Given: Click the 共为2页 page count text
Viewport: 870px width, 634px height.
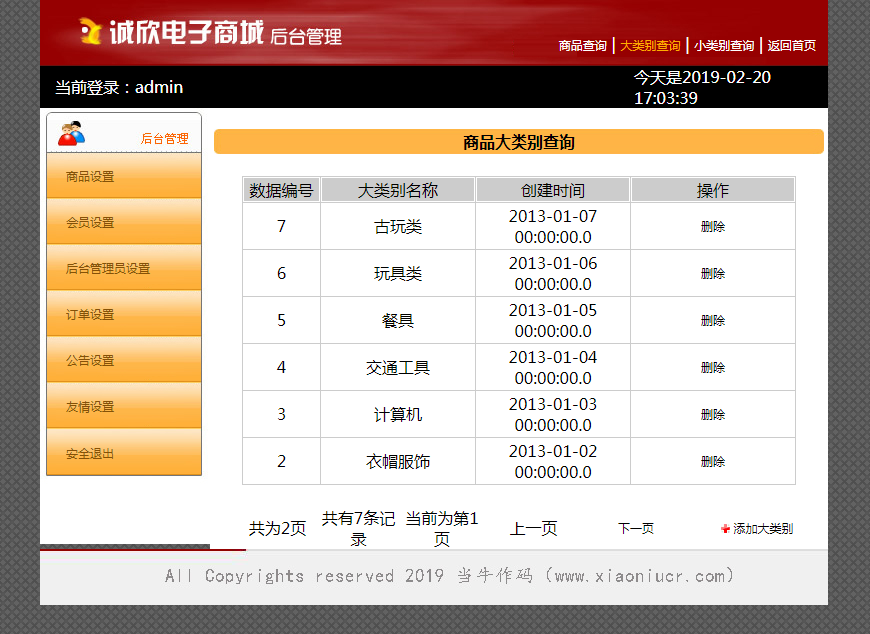Looking at the screenshot, I should click(277, 529).
